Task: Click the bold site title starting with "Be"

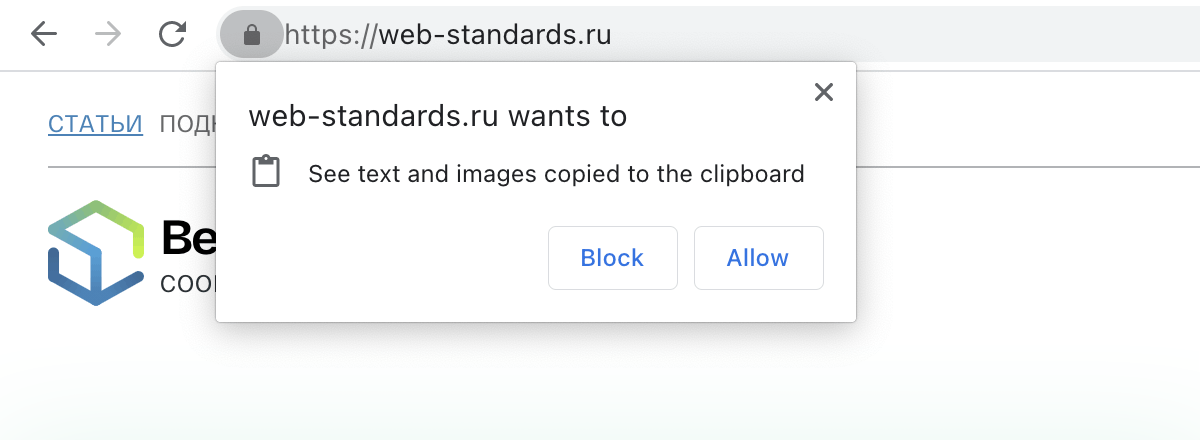Action: pyautogui.click(x=188, y=238)
